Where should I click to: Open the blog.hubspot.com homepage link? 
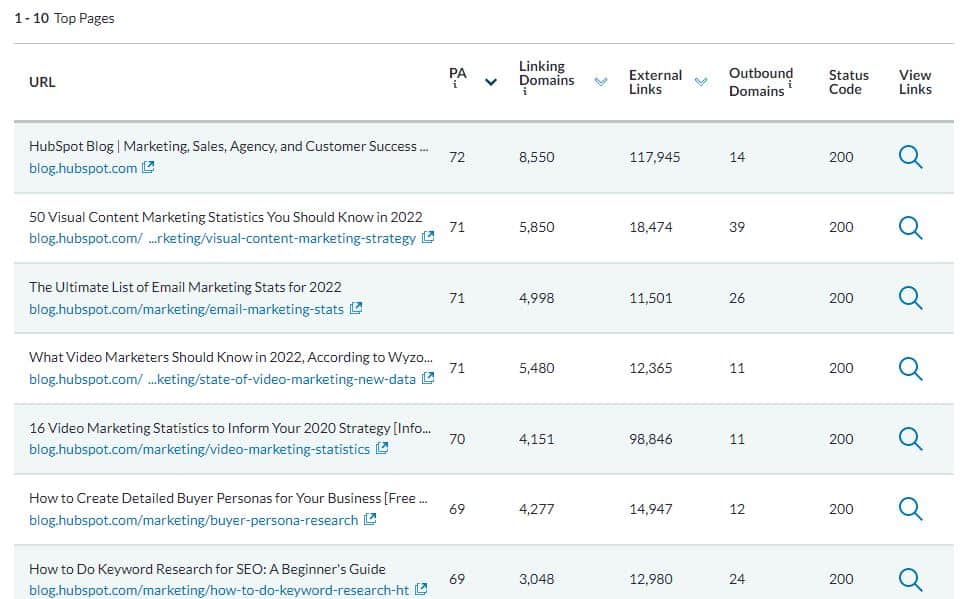coord(83,168)
